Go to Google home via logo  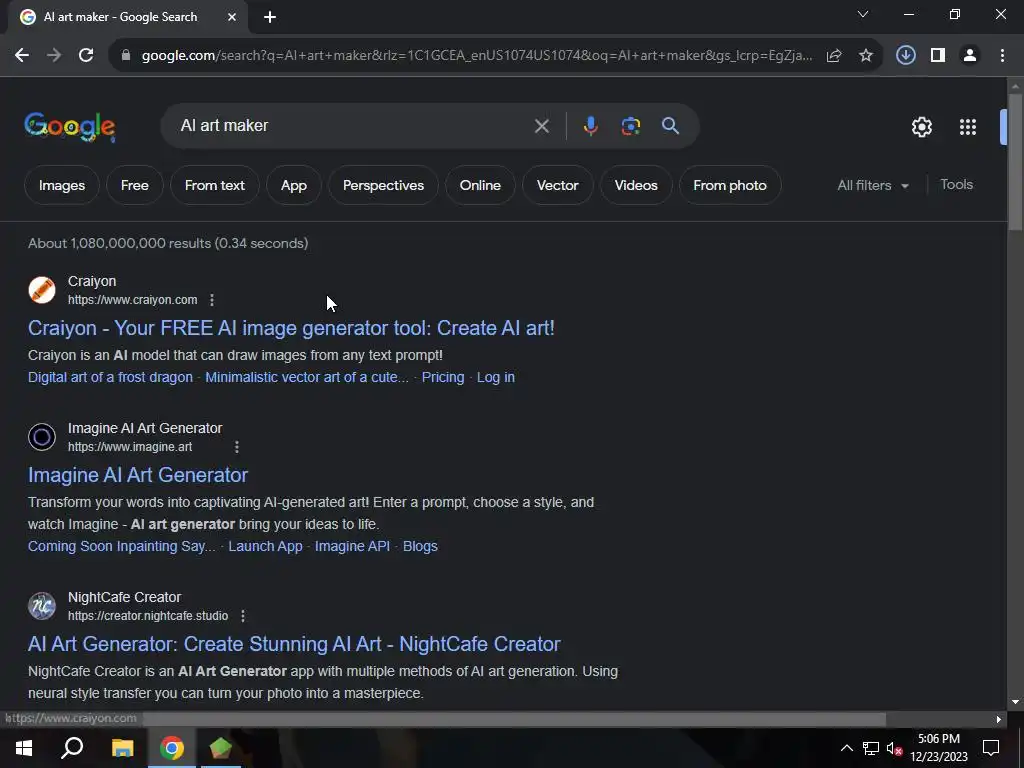70,127
